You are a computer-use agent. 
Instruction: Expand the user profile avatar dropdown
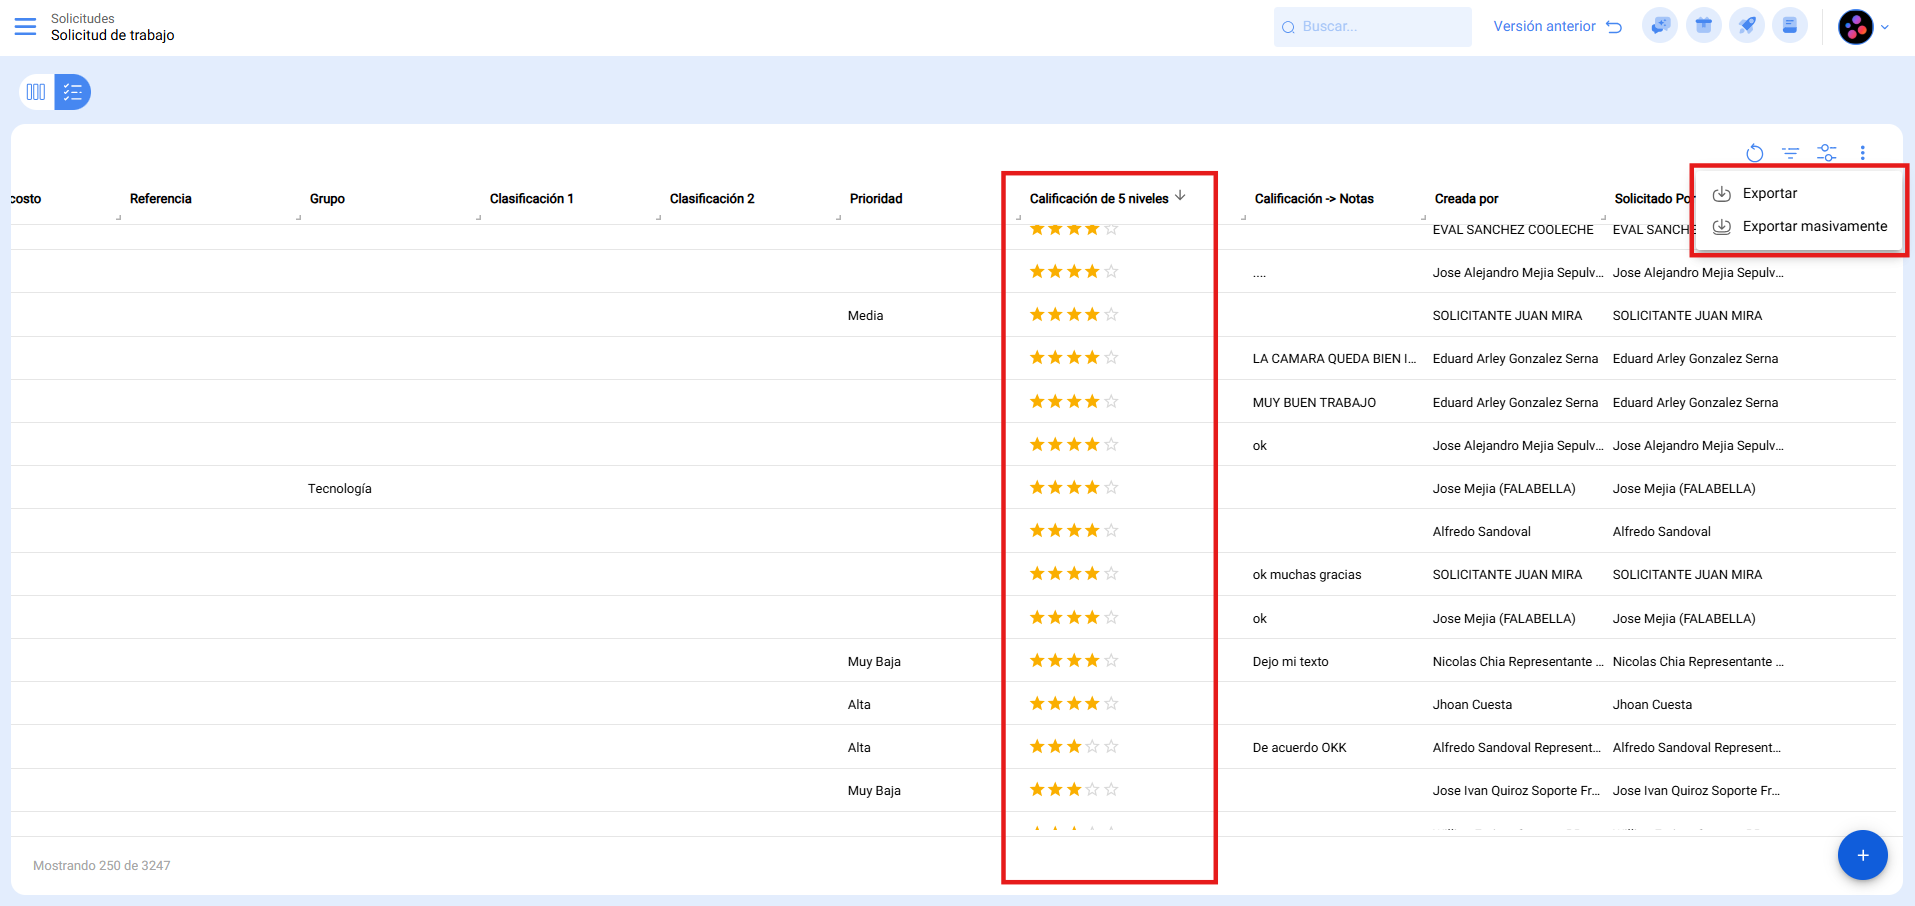coord(1864,27)
